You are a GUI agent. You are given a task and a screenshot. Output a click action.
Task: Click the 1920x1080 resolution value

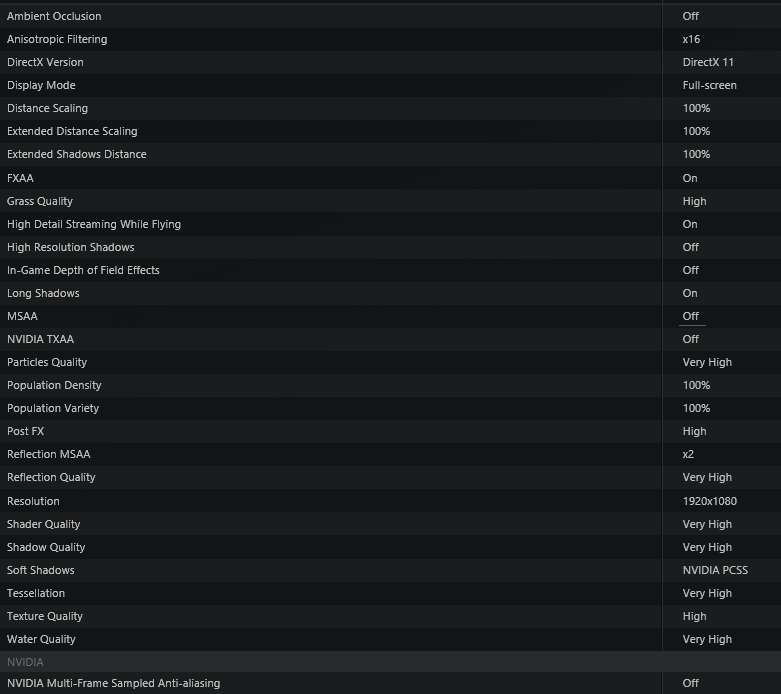click(x=709, y=501)
